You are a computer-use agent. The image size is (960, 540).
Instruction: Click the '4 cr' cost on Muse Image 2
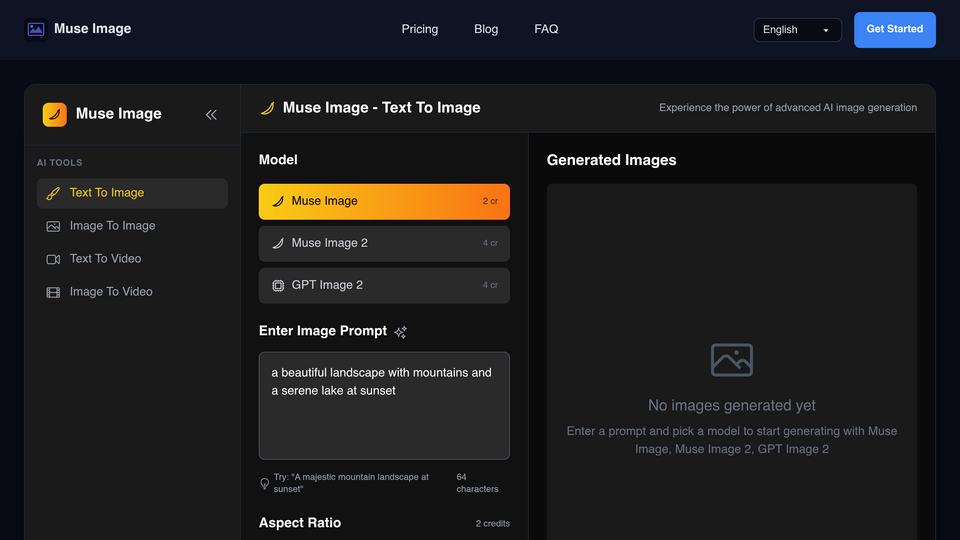point(490,244)
